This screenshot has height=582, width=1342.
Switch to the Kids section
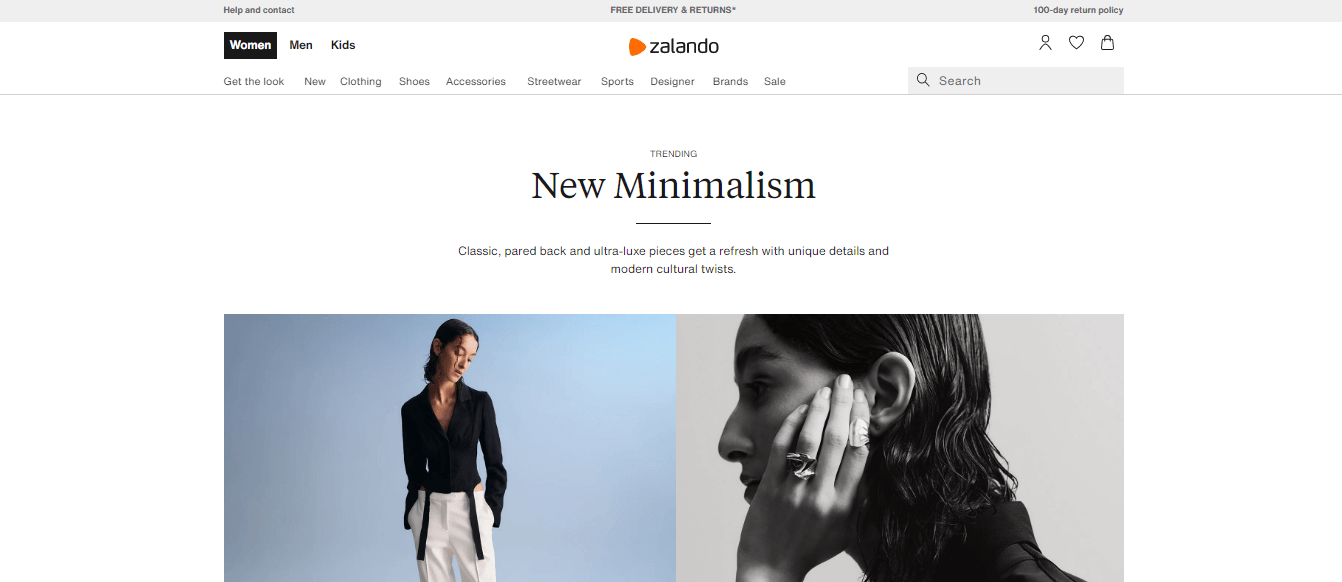click(x=343, y=45)
